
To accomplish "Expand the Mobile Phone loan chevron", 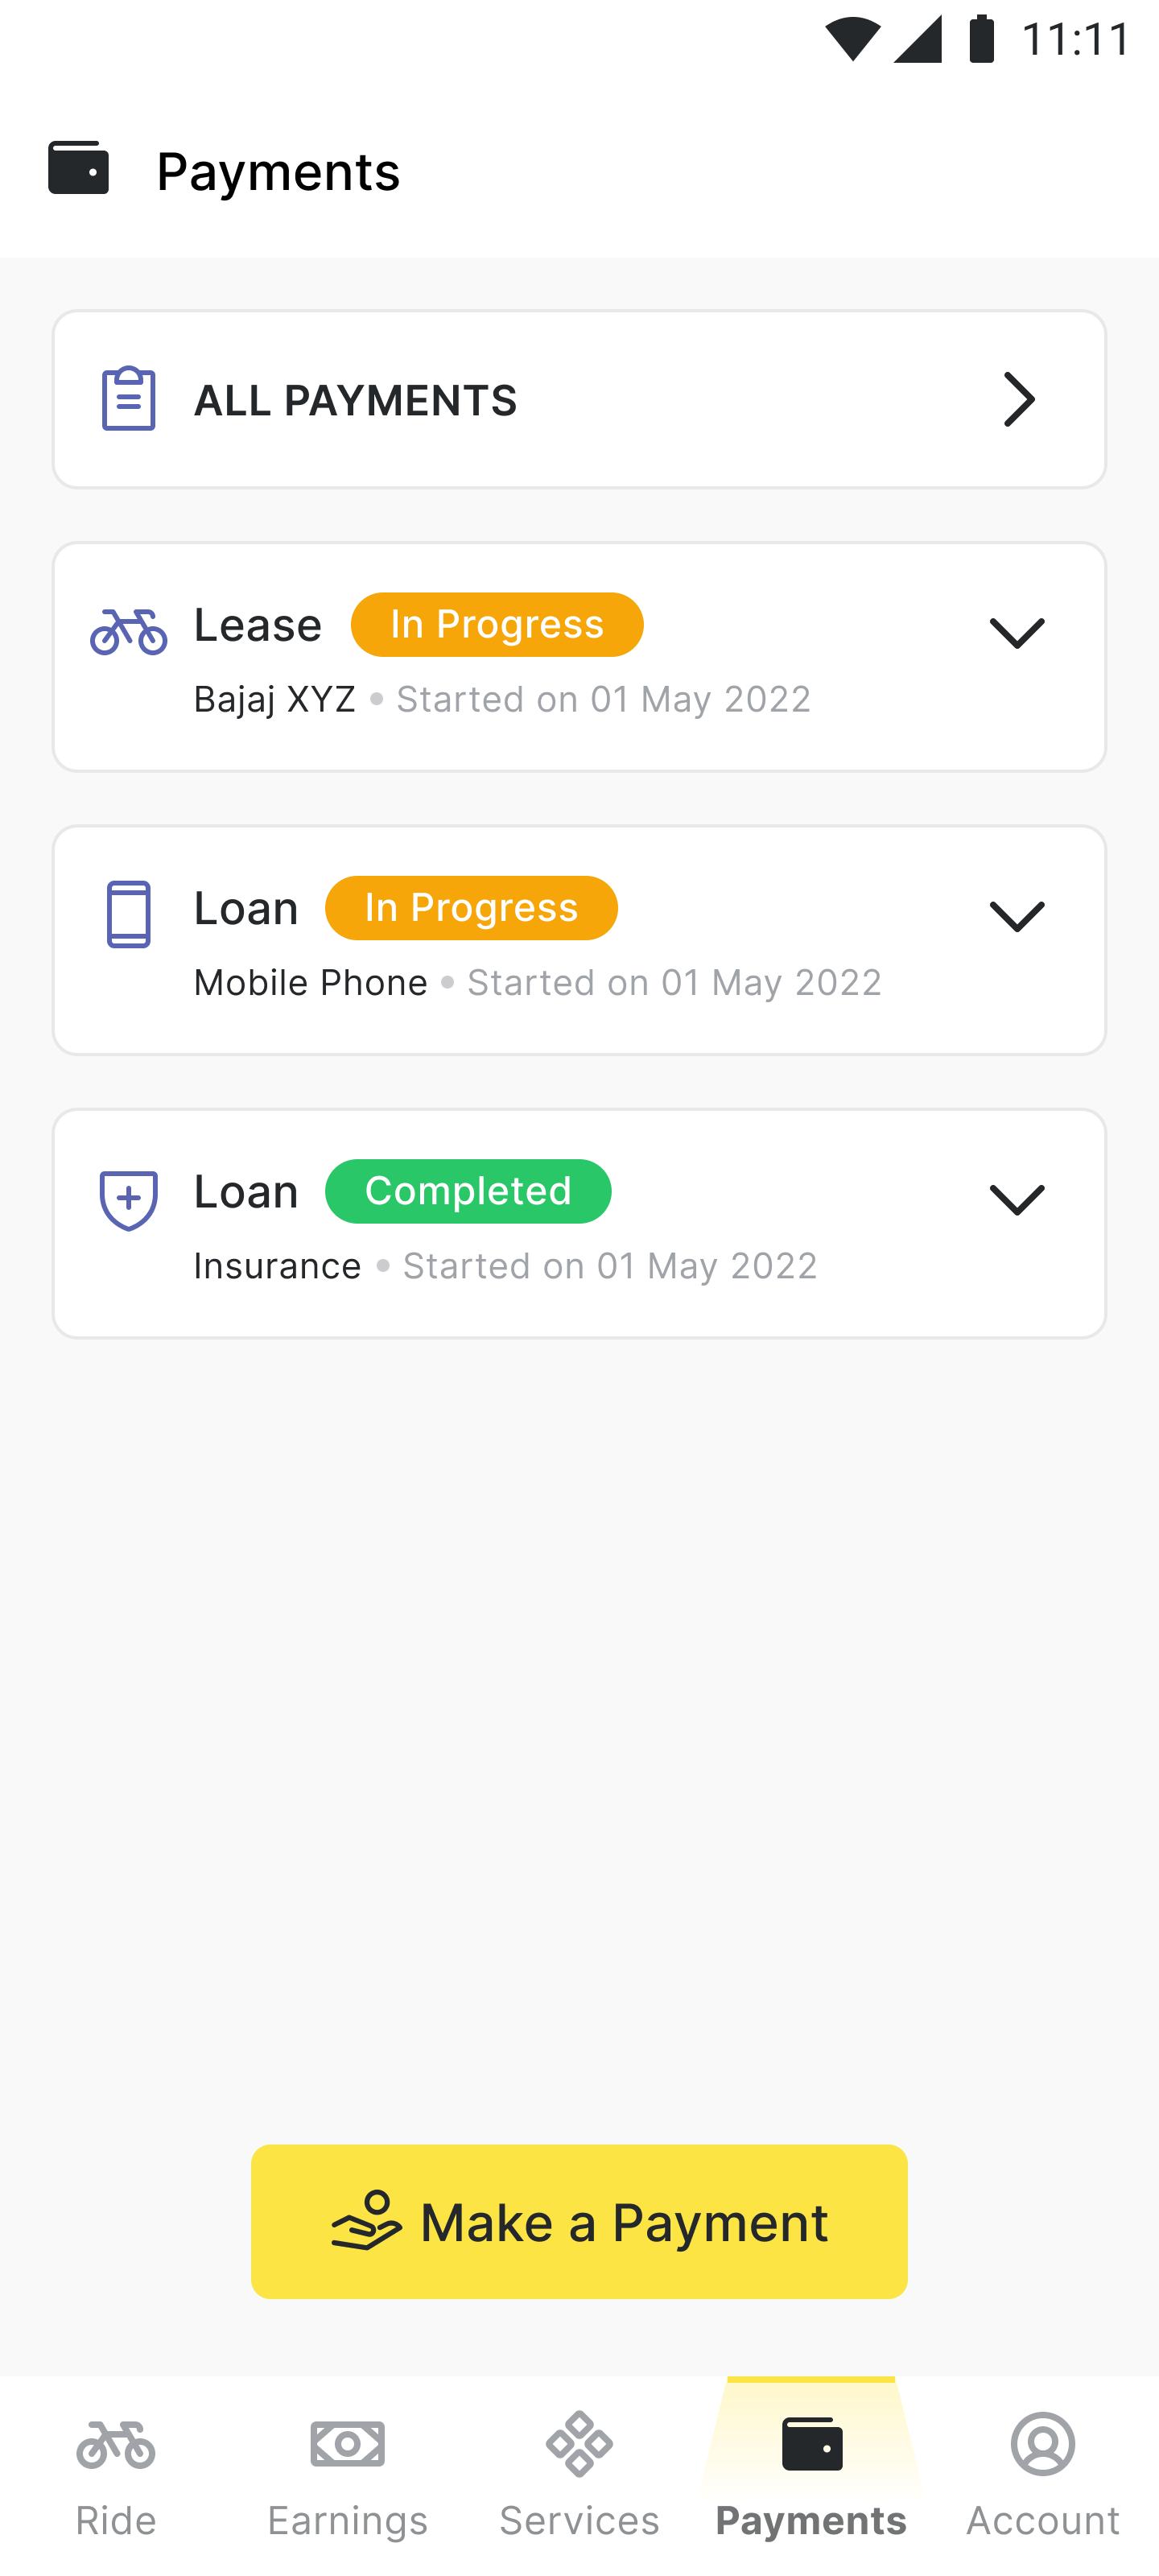I will [1017, 916].
